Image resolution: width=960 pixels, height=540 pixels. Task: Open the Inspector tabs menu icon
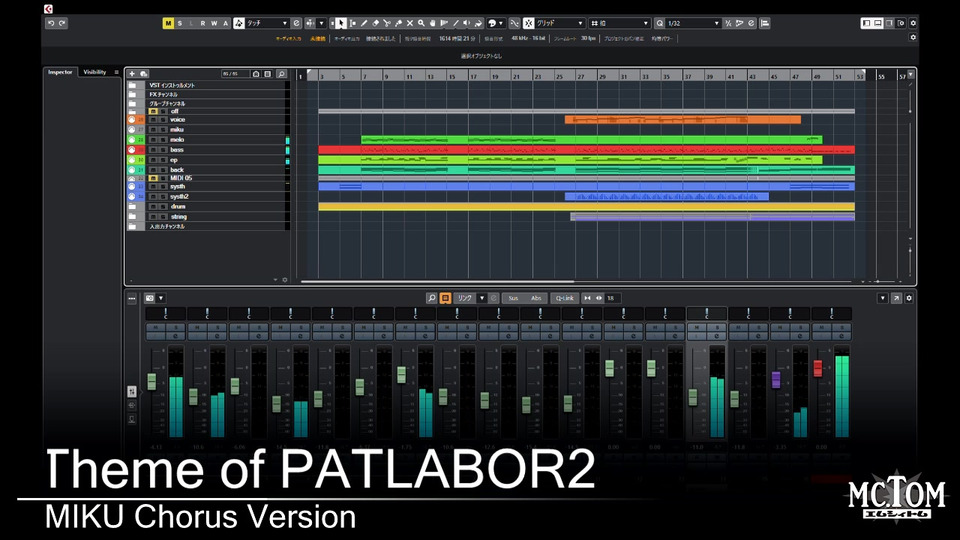click(116, 72)
